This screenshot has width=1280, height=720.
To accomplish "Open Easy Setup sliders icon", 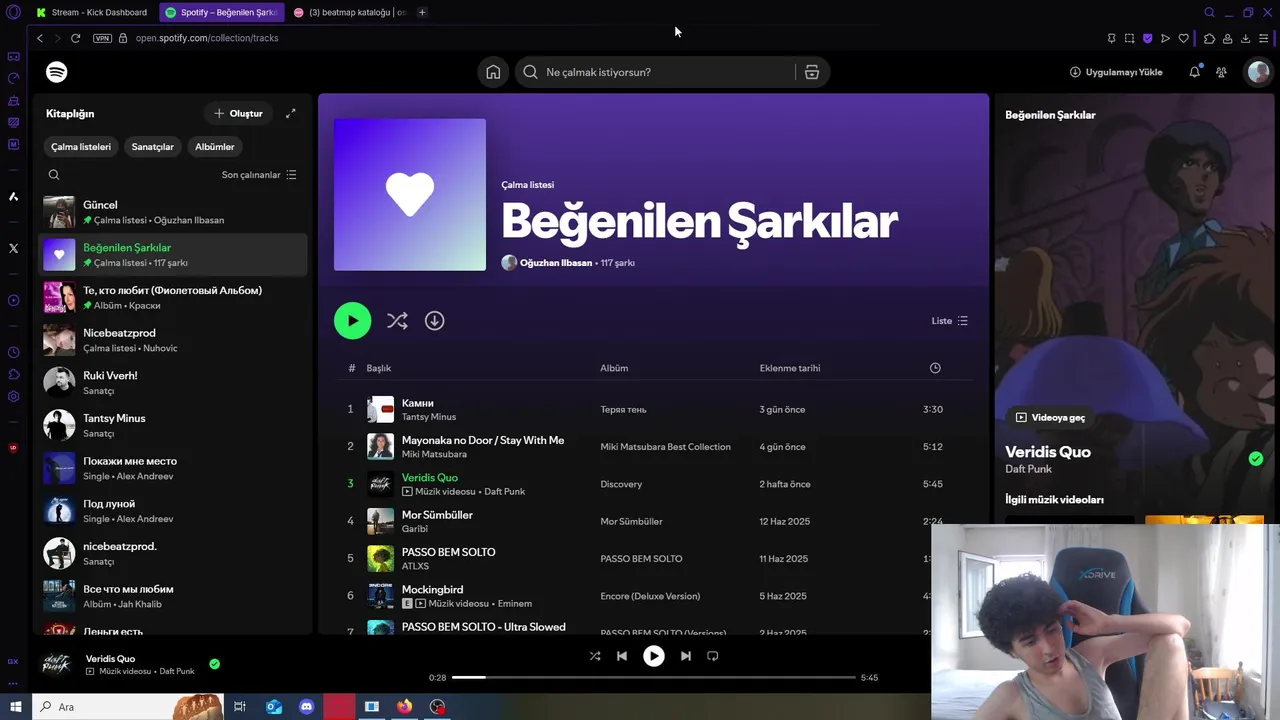I will click(1264, 38).
